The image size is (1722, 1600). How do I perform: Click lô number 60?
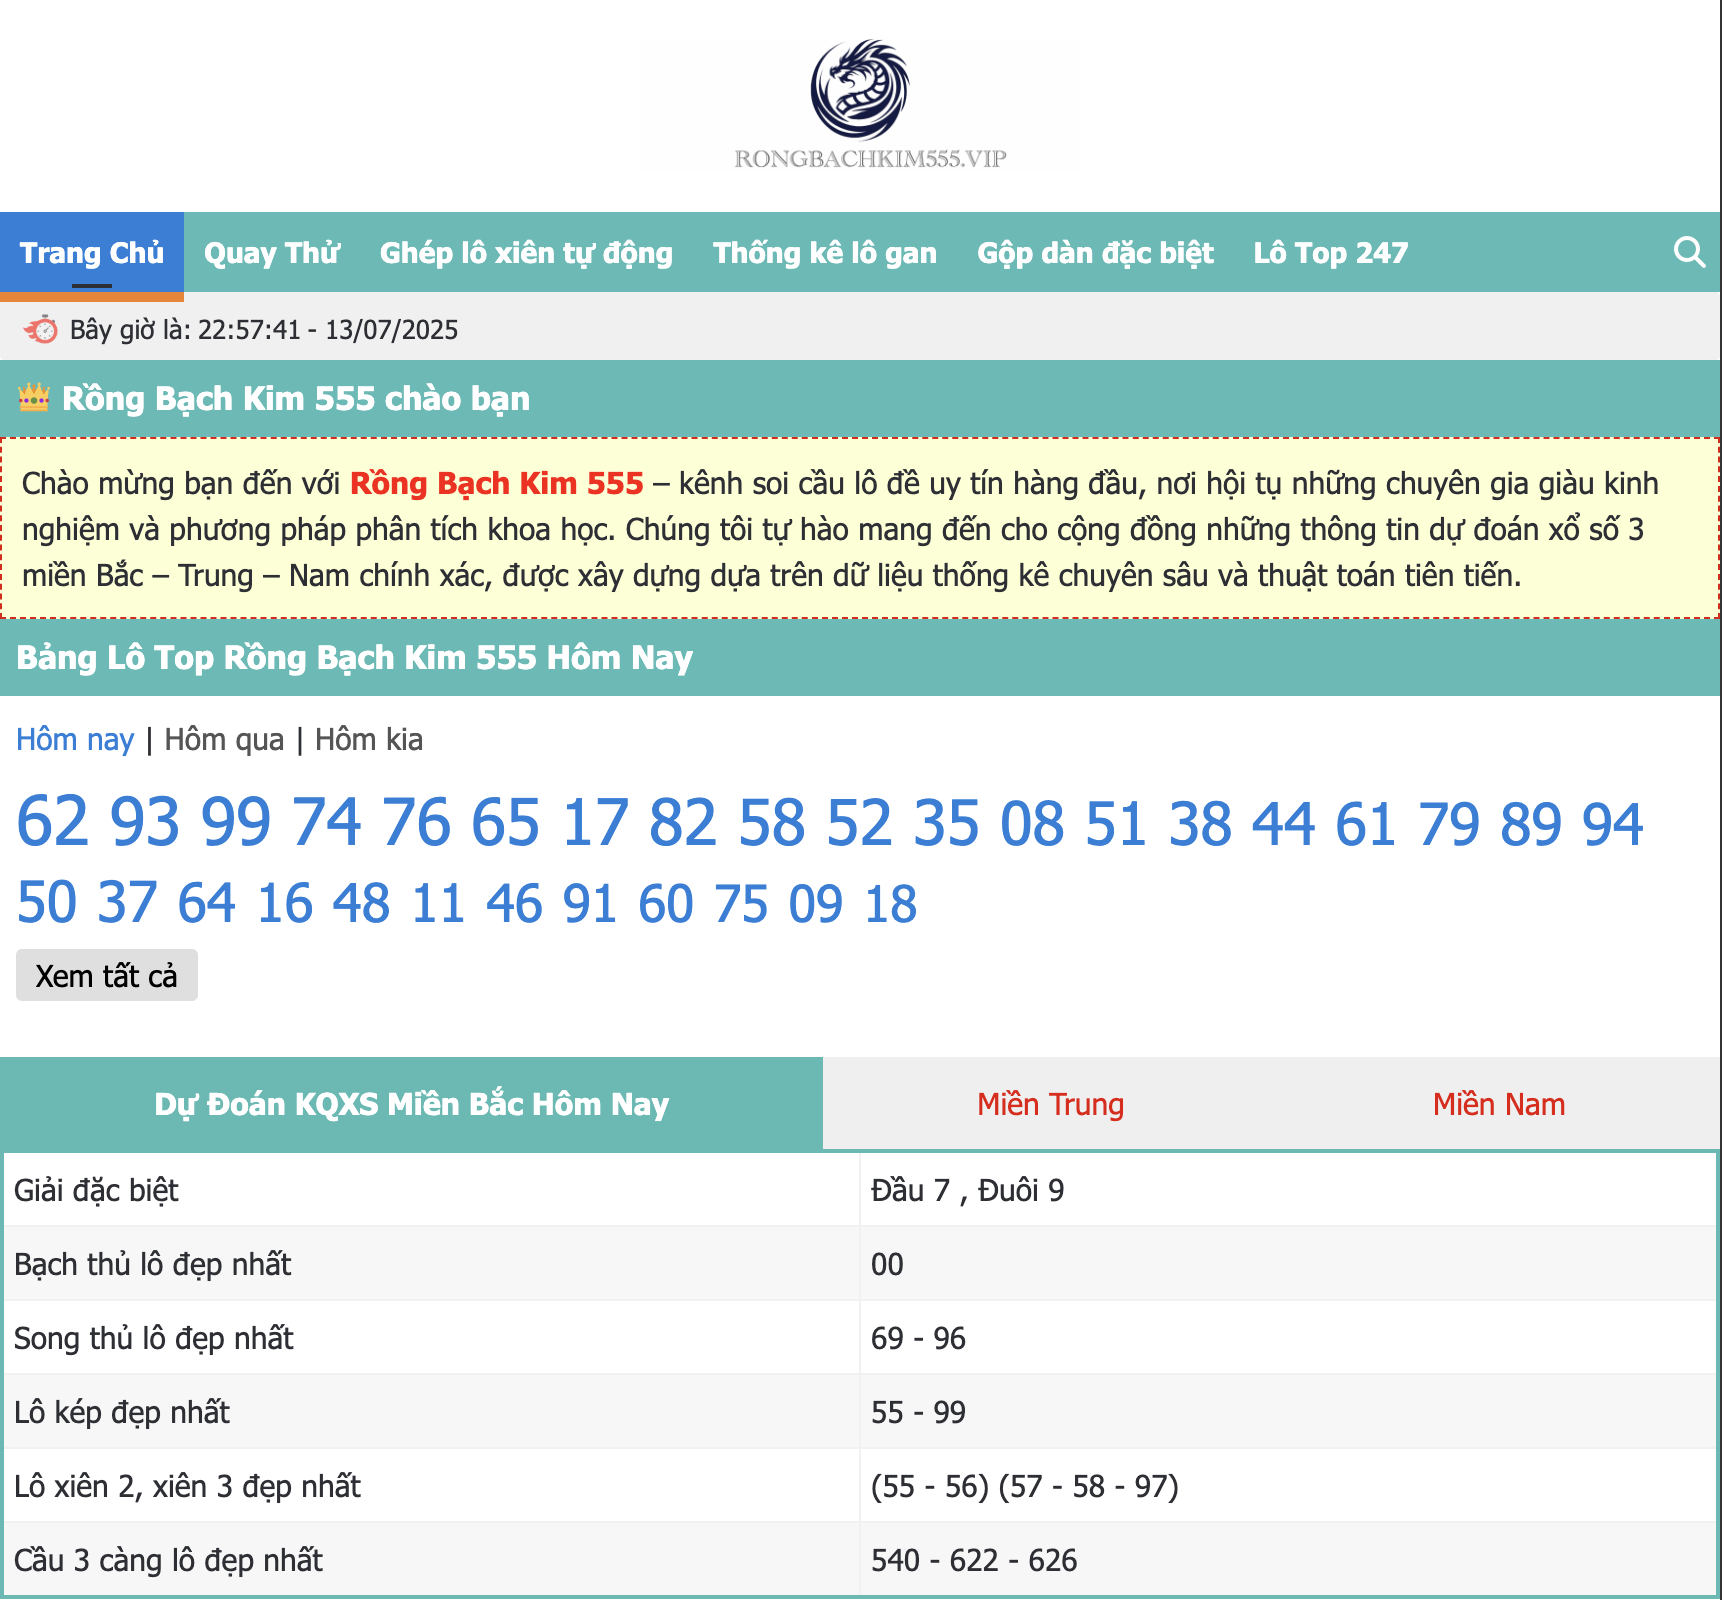click(666, 903)
